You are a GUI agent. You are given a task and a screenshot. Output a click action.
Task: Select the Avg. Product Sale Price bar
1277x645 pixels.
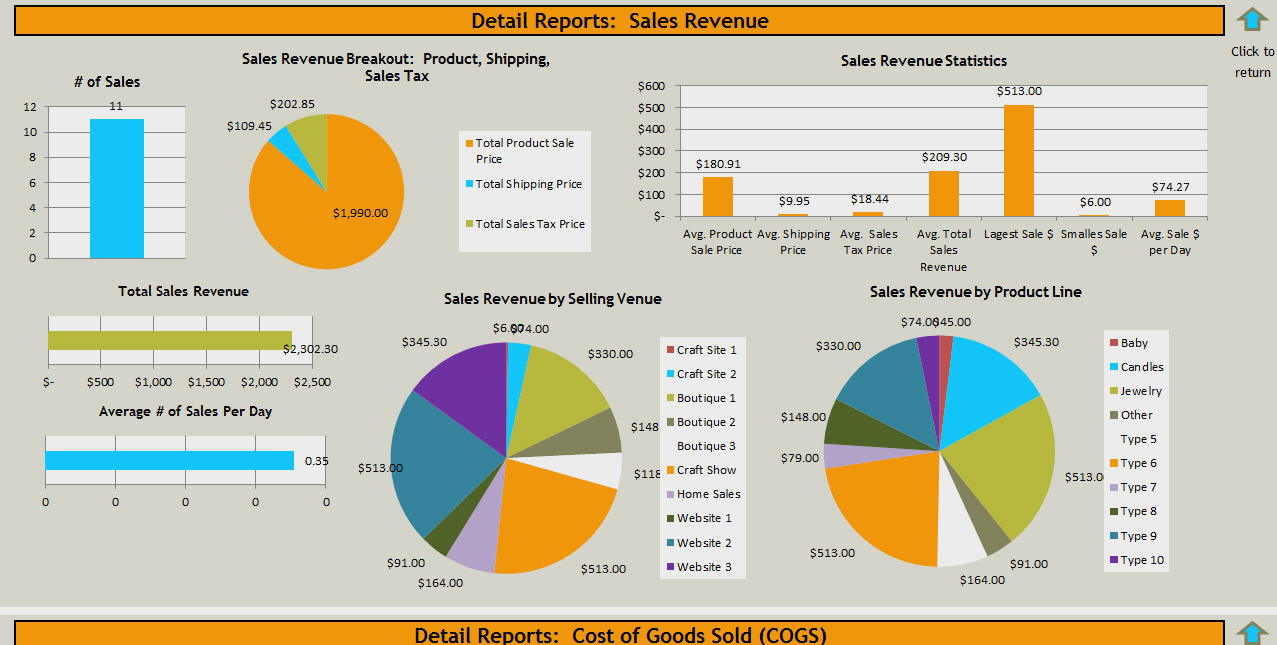click(717, 196)
